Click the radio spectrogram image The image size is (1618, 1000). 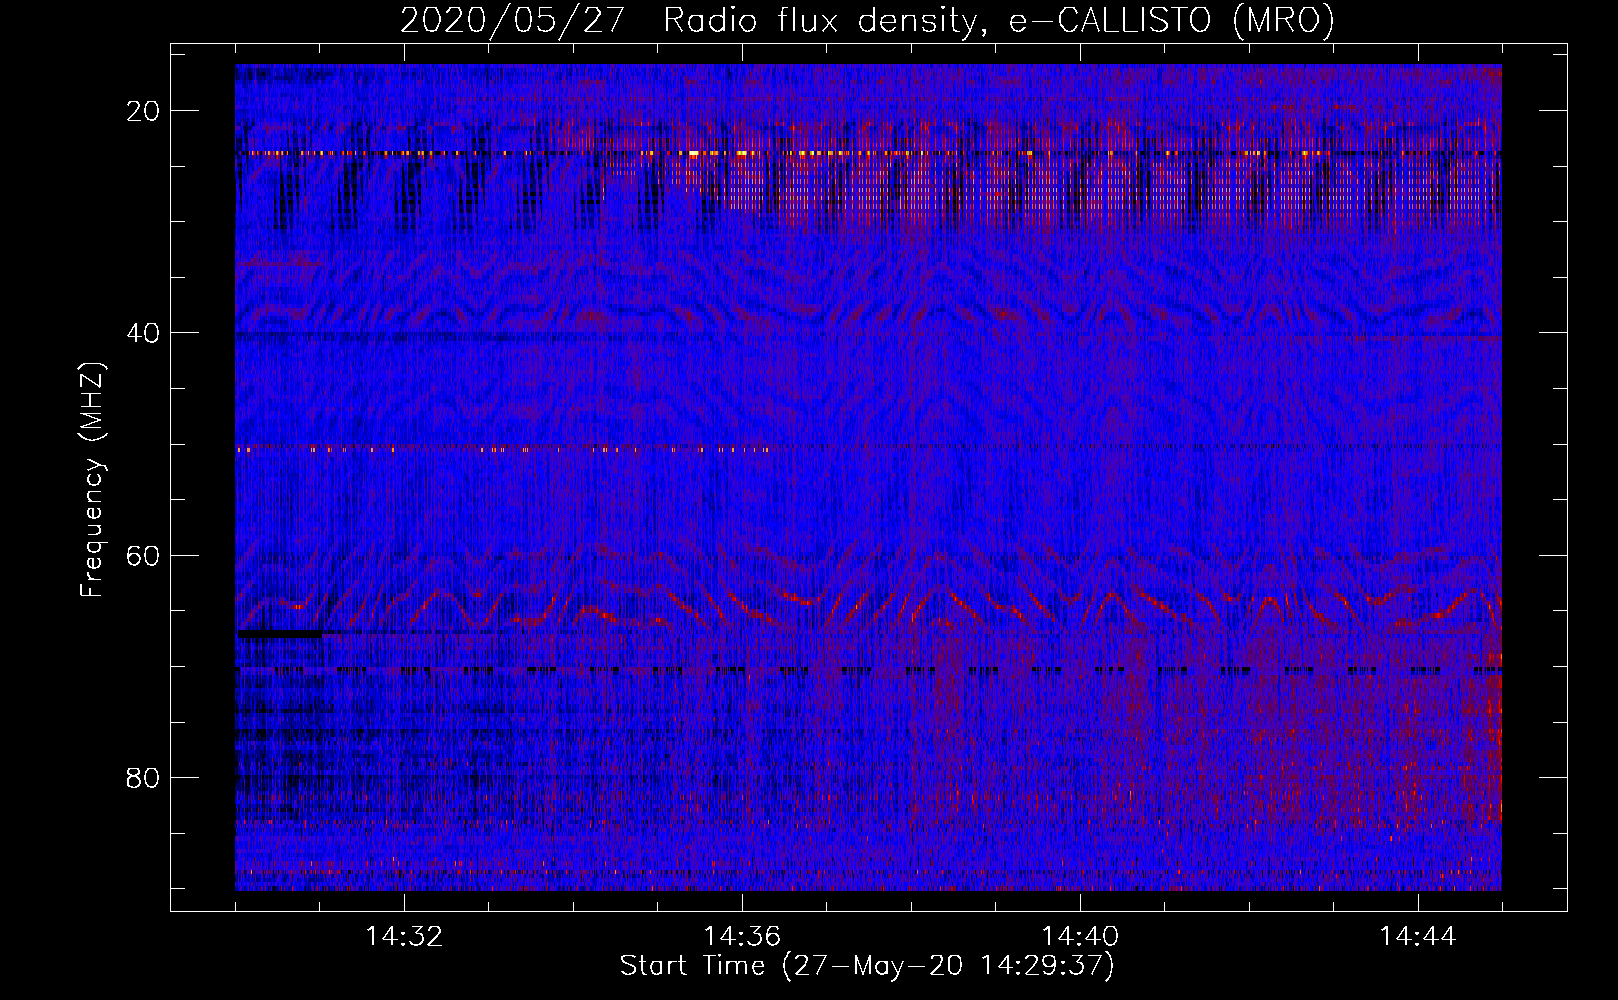pos(868,478)
